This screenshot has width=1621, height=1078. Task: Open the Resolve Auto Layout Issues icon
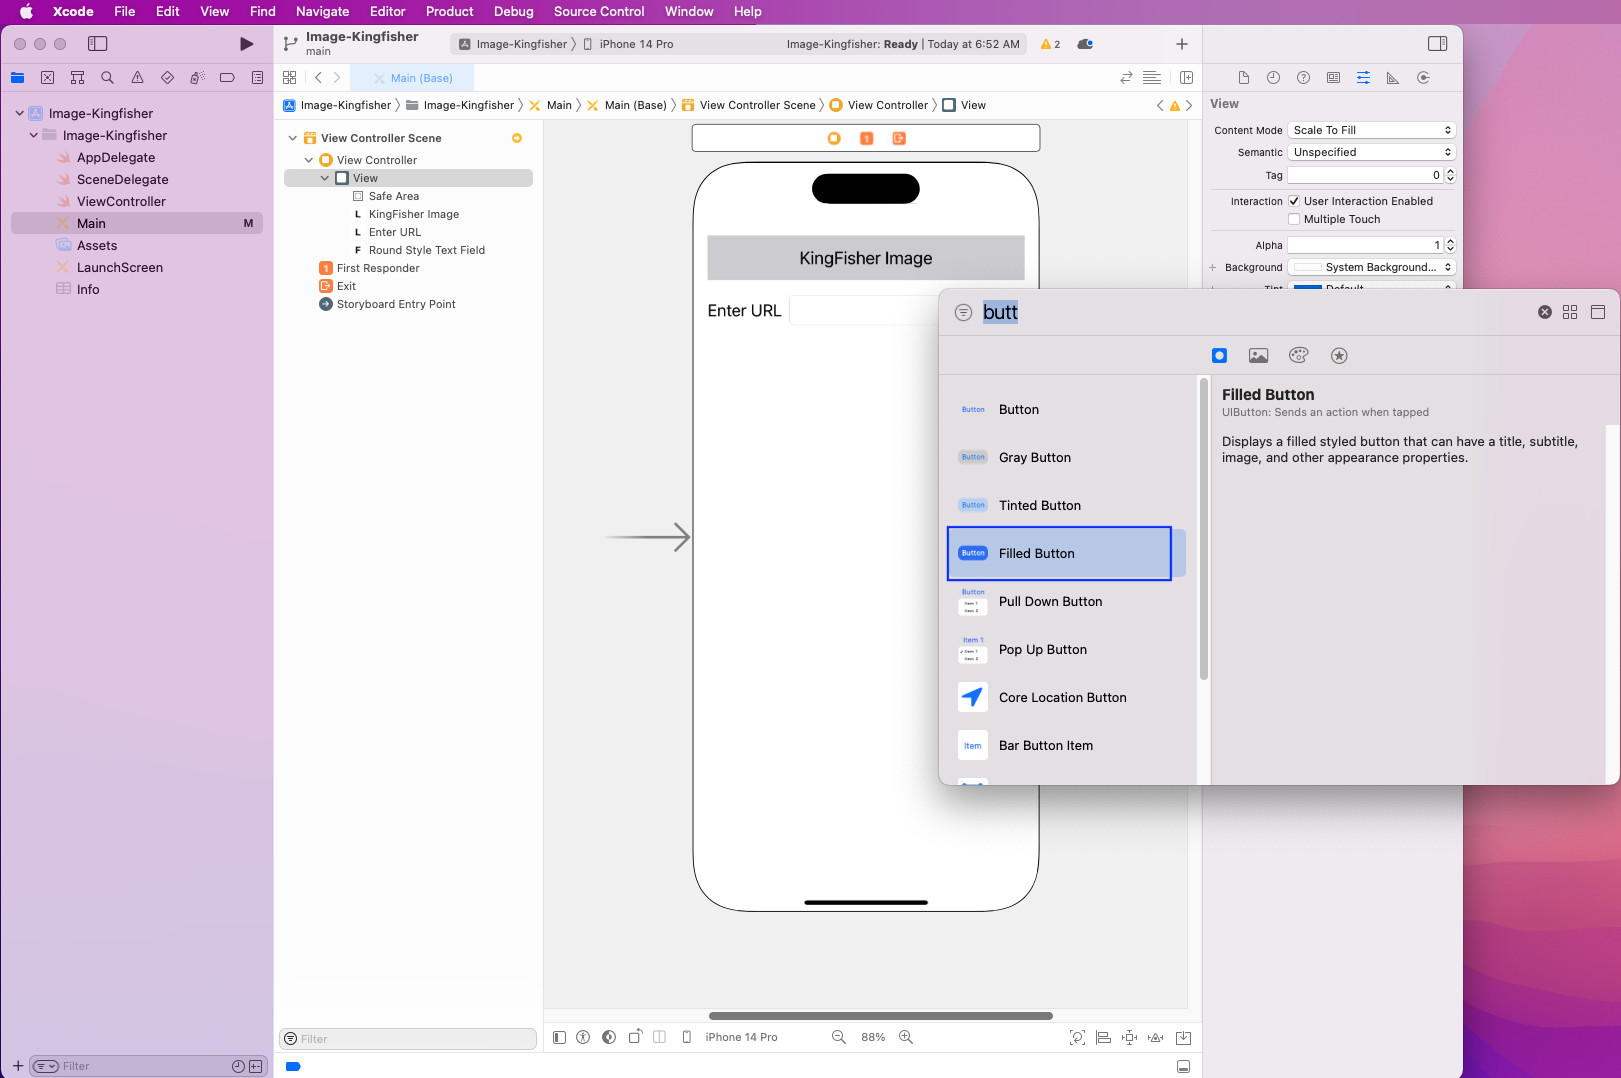pyautogui.click(x=1155, y=1038)
